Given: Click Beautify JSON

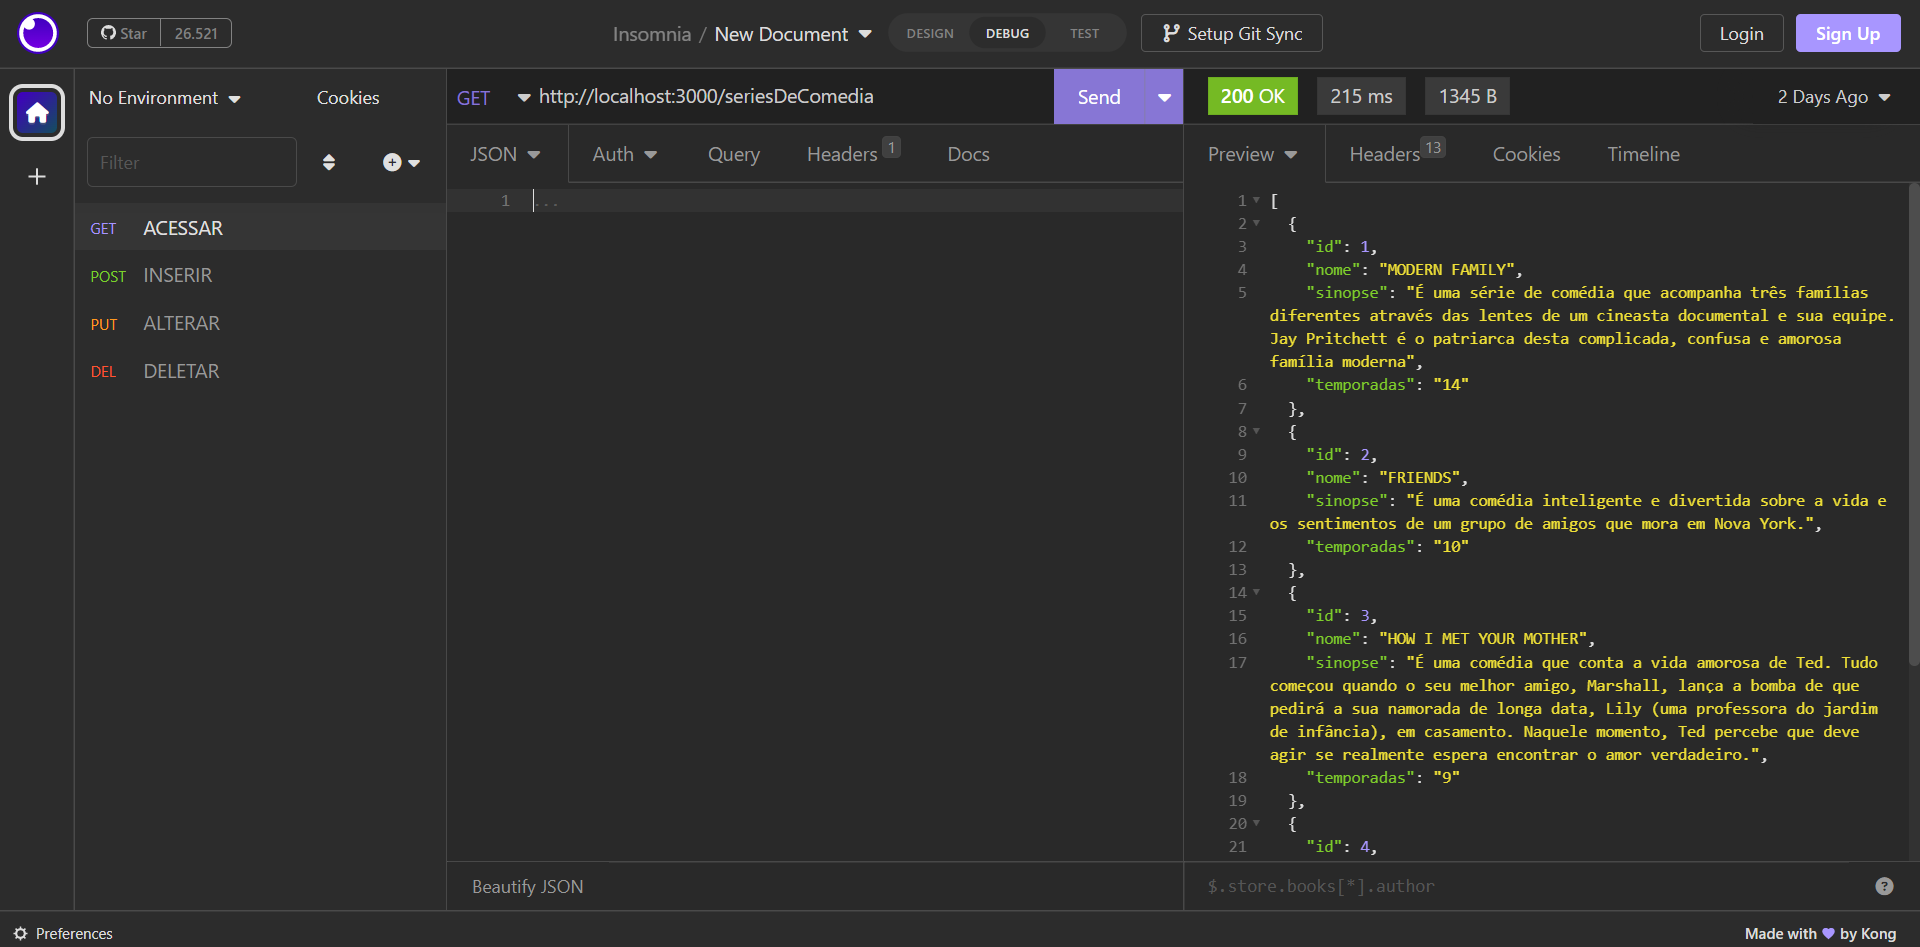Looking at the screenshot, I should click(527, 886).
